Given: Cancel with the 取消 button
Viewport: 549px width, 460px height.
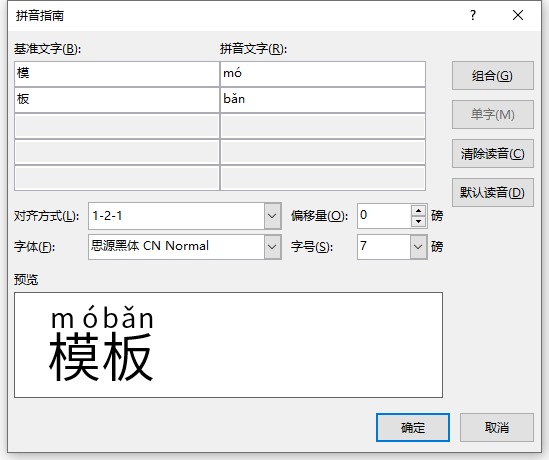Looking at the screenshot, I should pos(497,427).
